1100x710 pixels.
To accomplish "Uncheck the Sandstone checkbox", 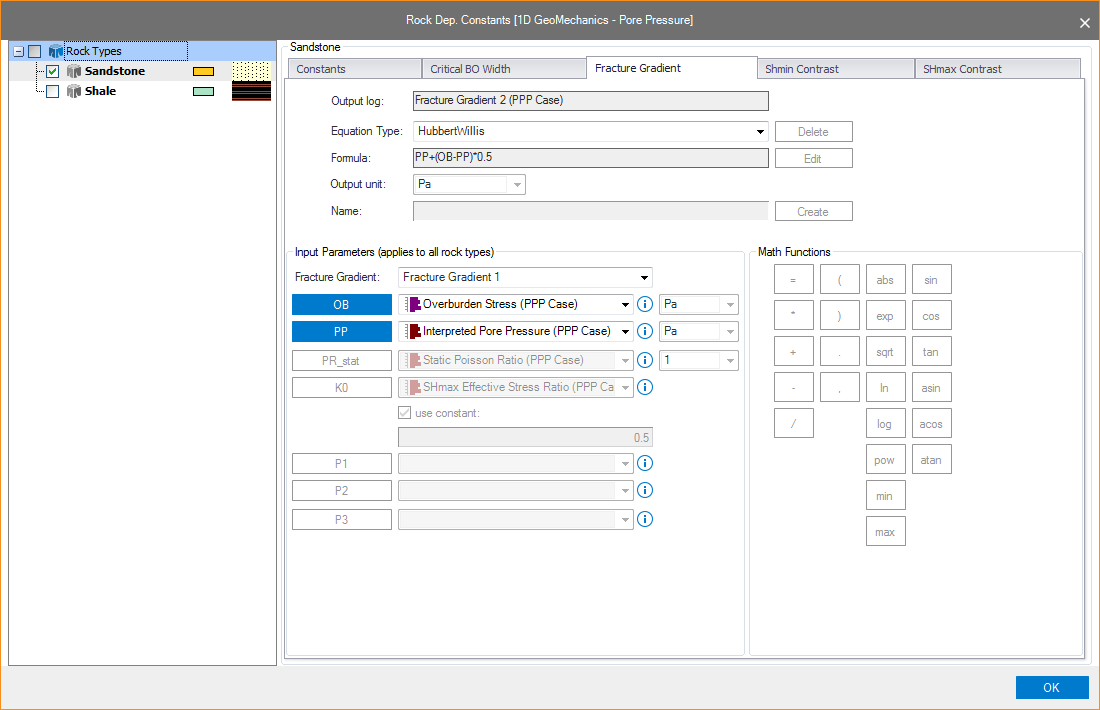I will point(53,72).
